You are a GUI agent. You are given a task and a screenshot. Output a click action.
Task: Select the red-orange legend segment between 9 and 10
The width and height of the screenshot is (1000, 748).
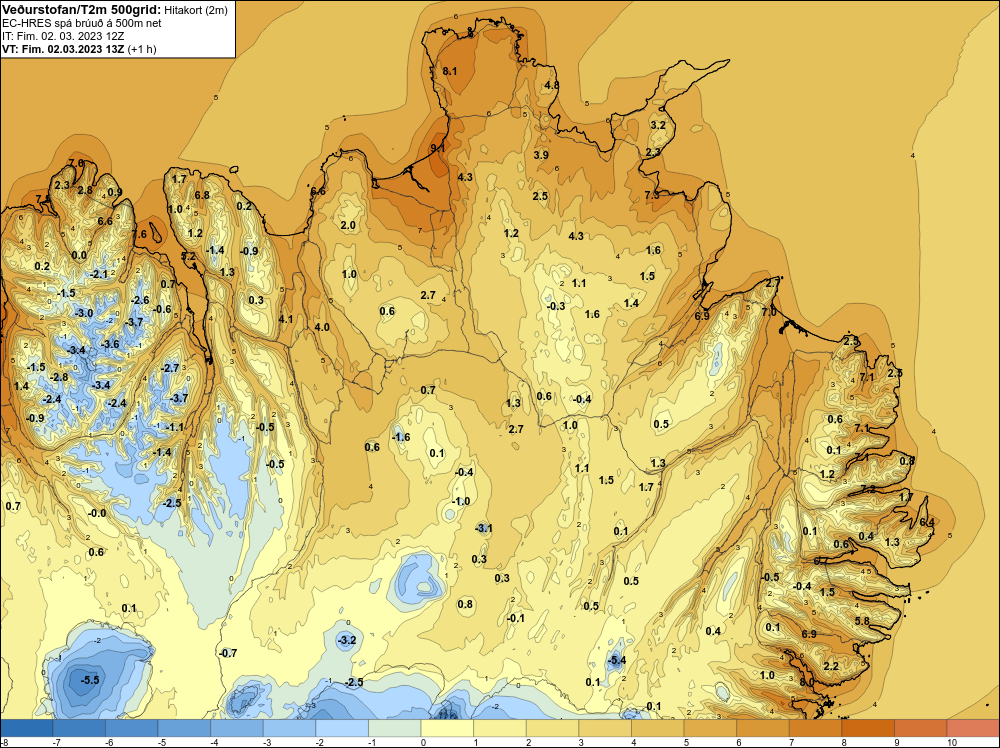(x=920, y=728)
